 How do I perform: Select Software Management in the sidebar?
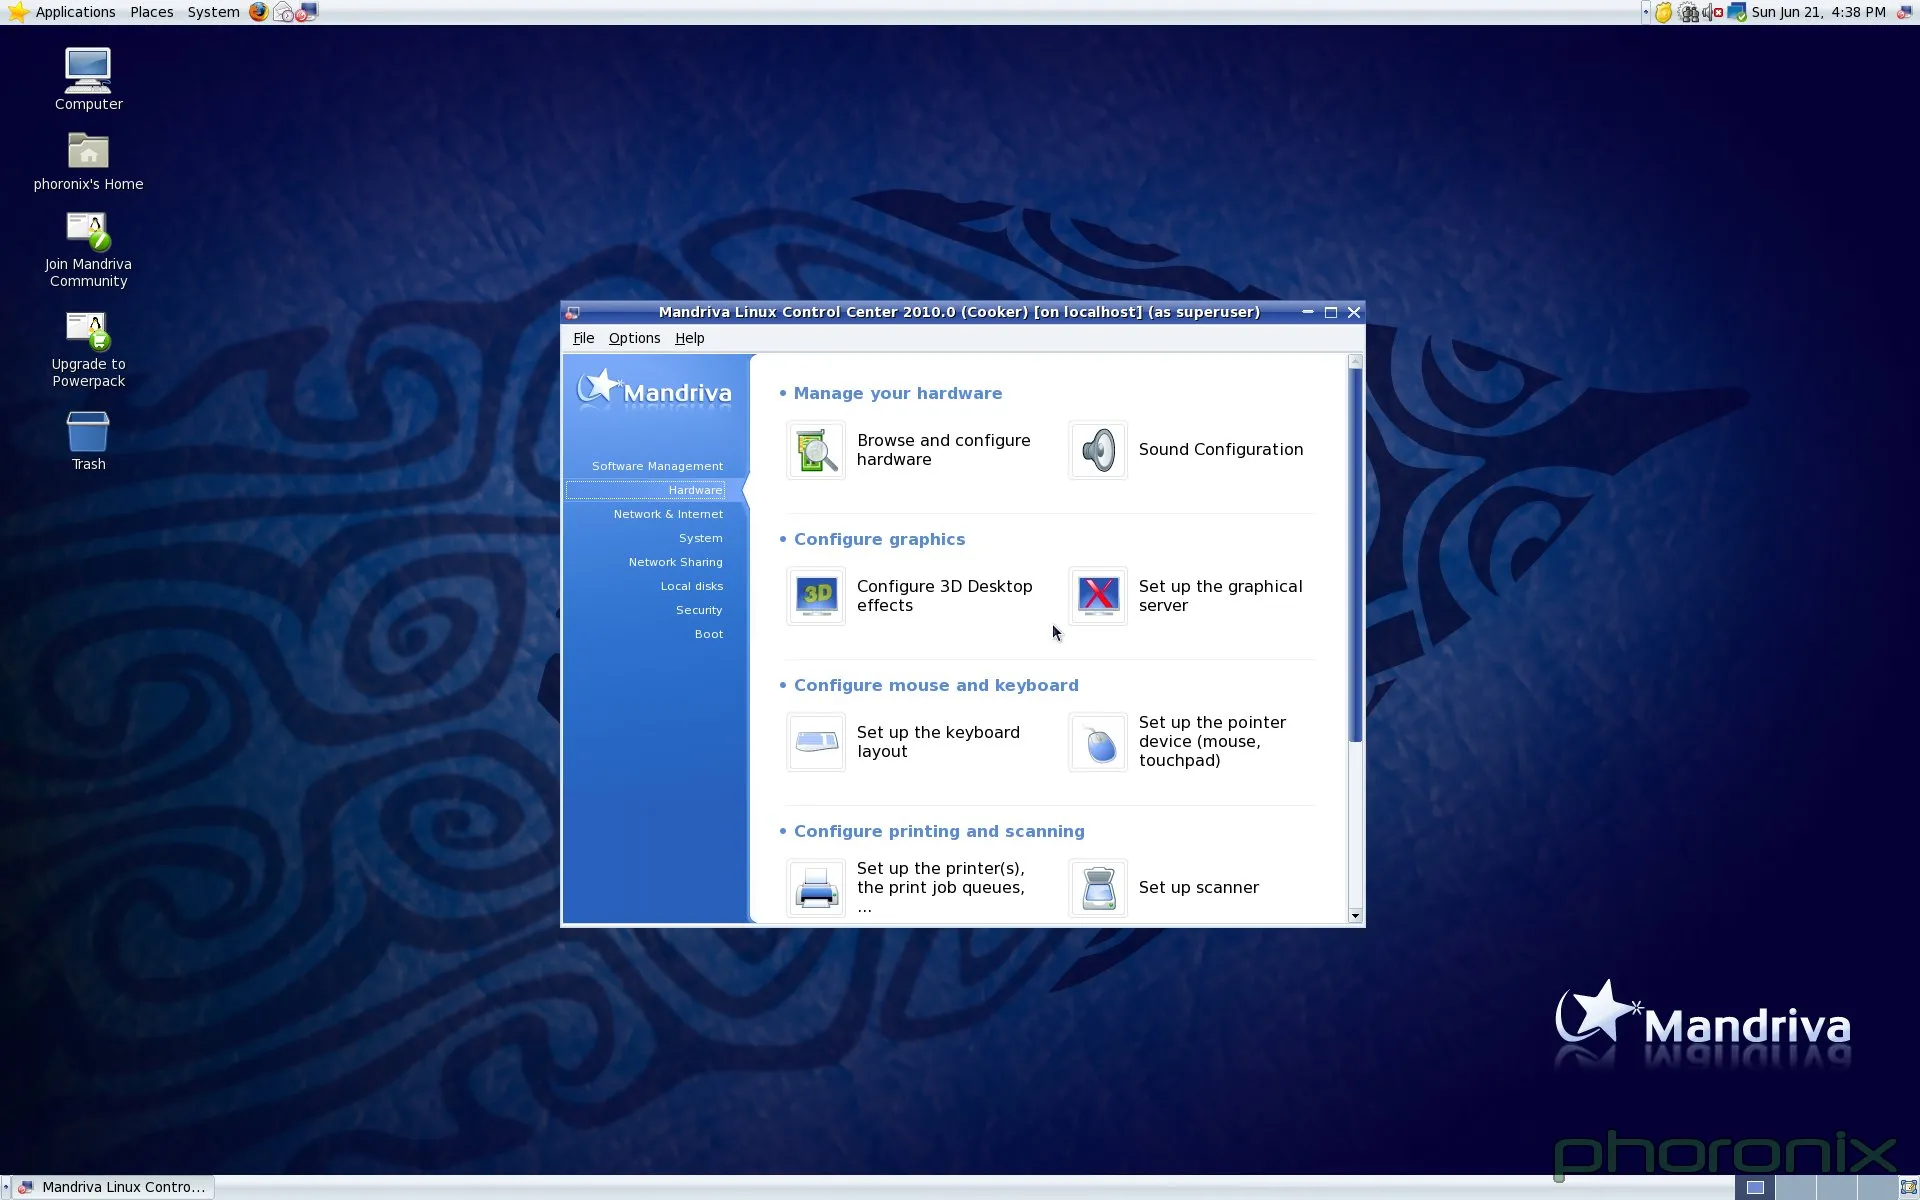[657, 466]
